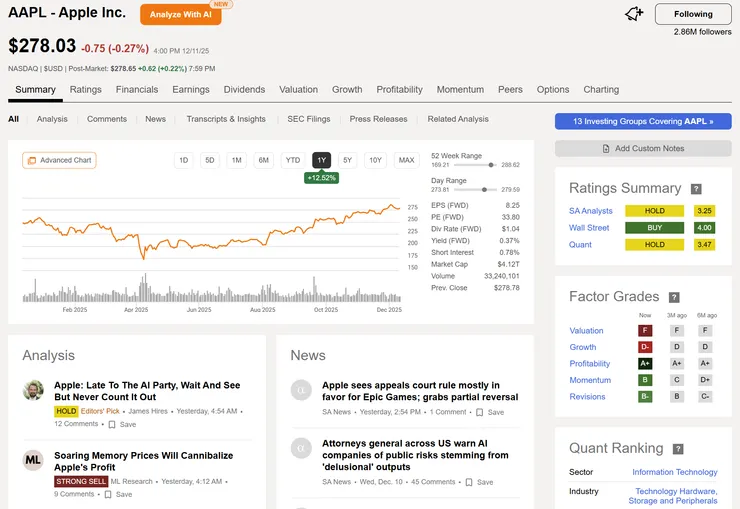
Task: Select the 5Y chart range
Action: (347, 160)
